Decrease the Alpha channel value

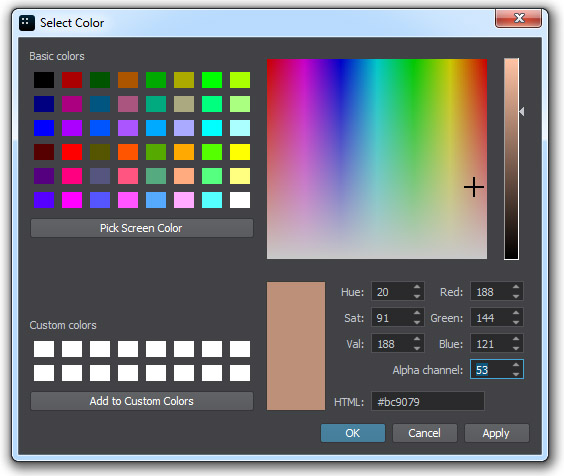pyautogui.click(x=516, y=374)
